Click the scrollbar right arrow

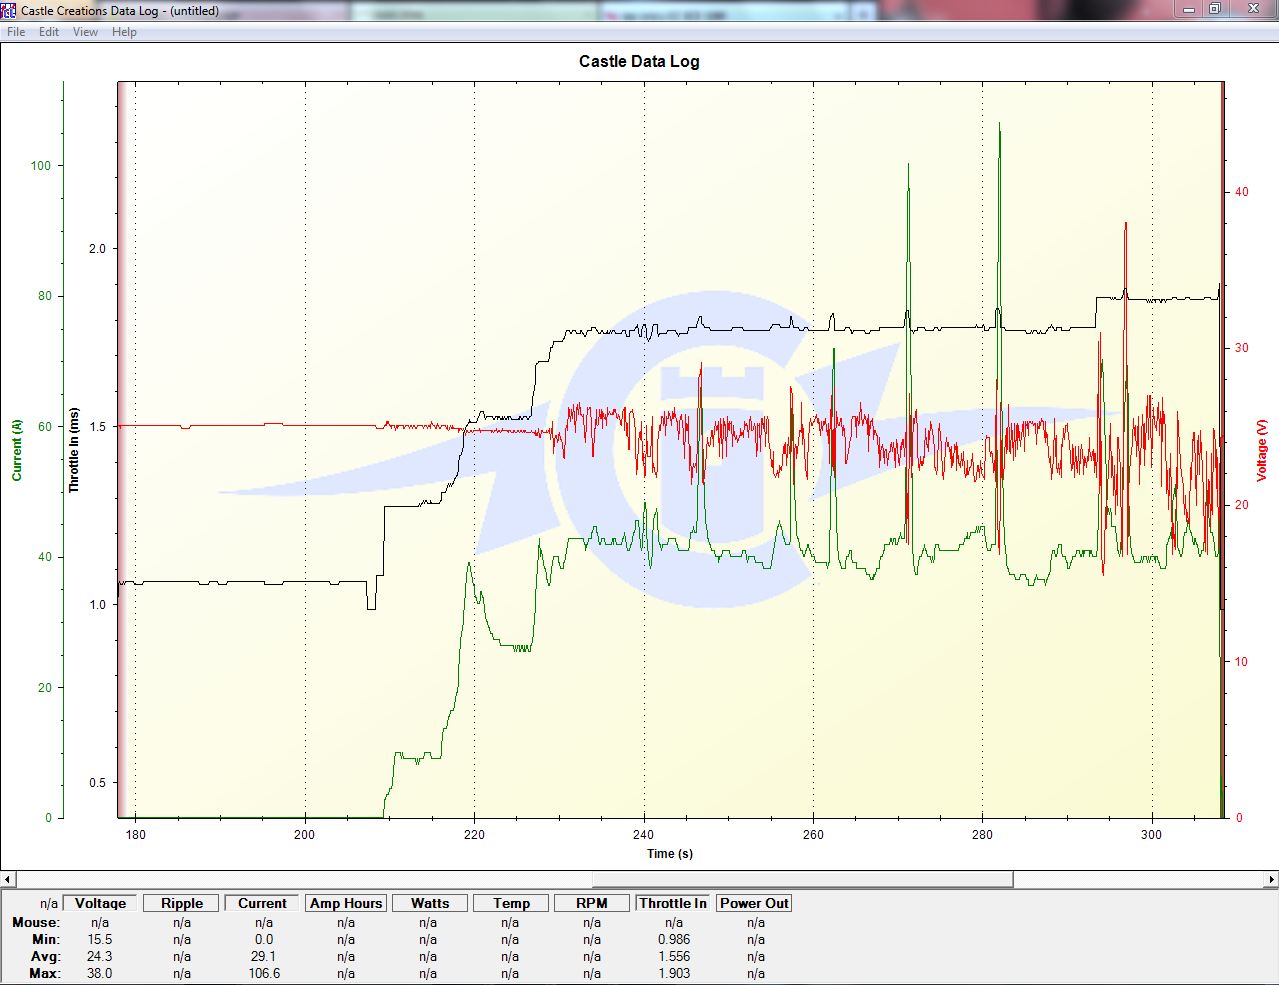pos(1271,879)
